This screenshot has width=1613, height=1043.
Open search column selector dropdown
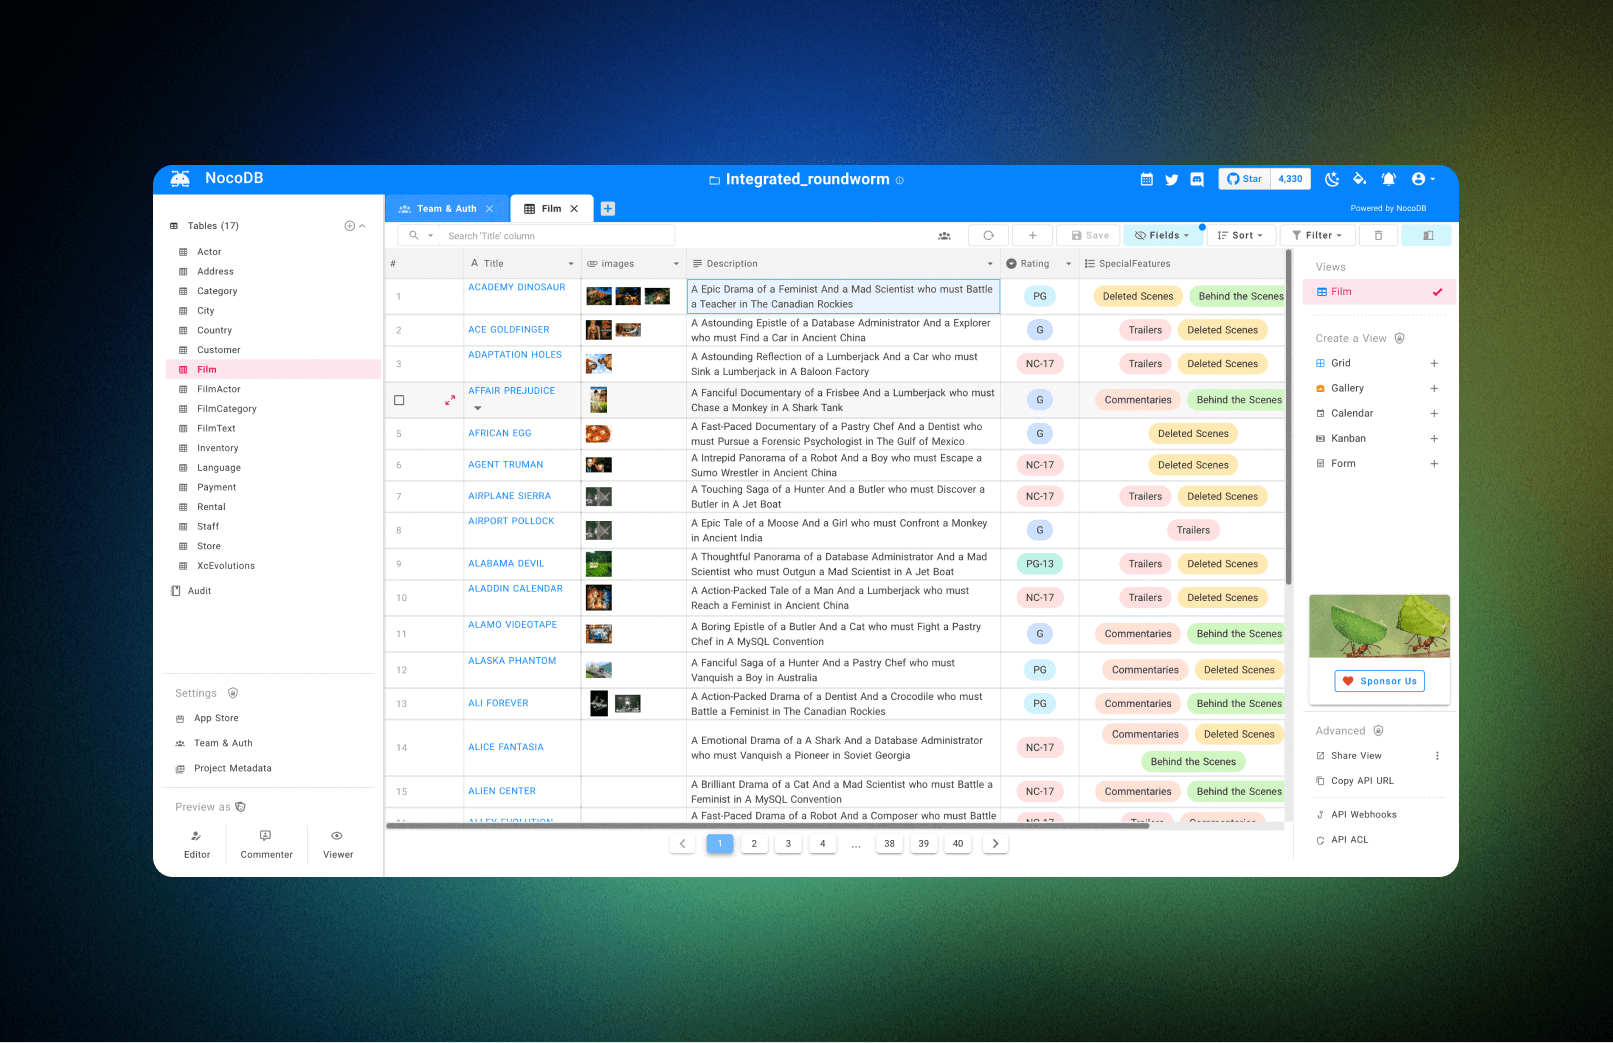pyautogui.click(x=420, y=236)
